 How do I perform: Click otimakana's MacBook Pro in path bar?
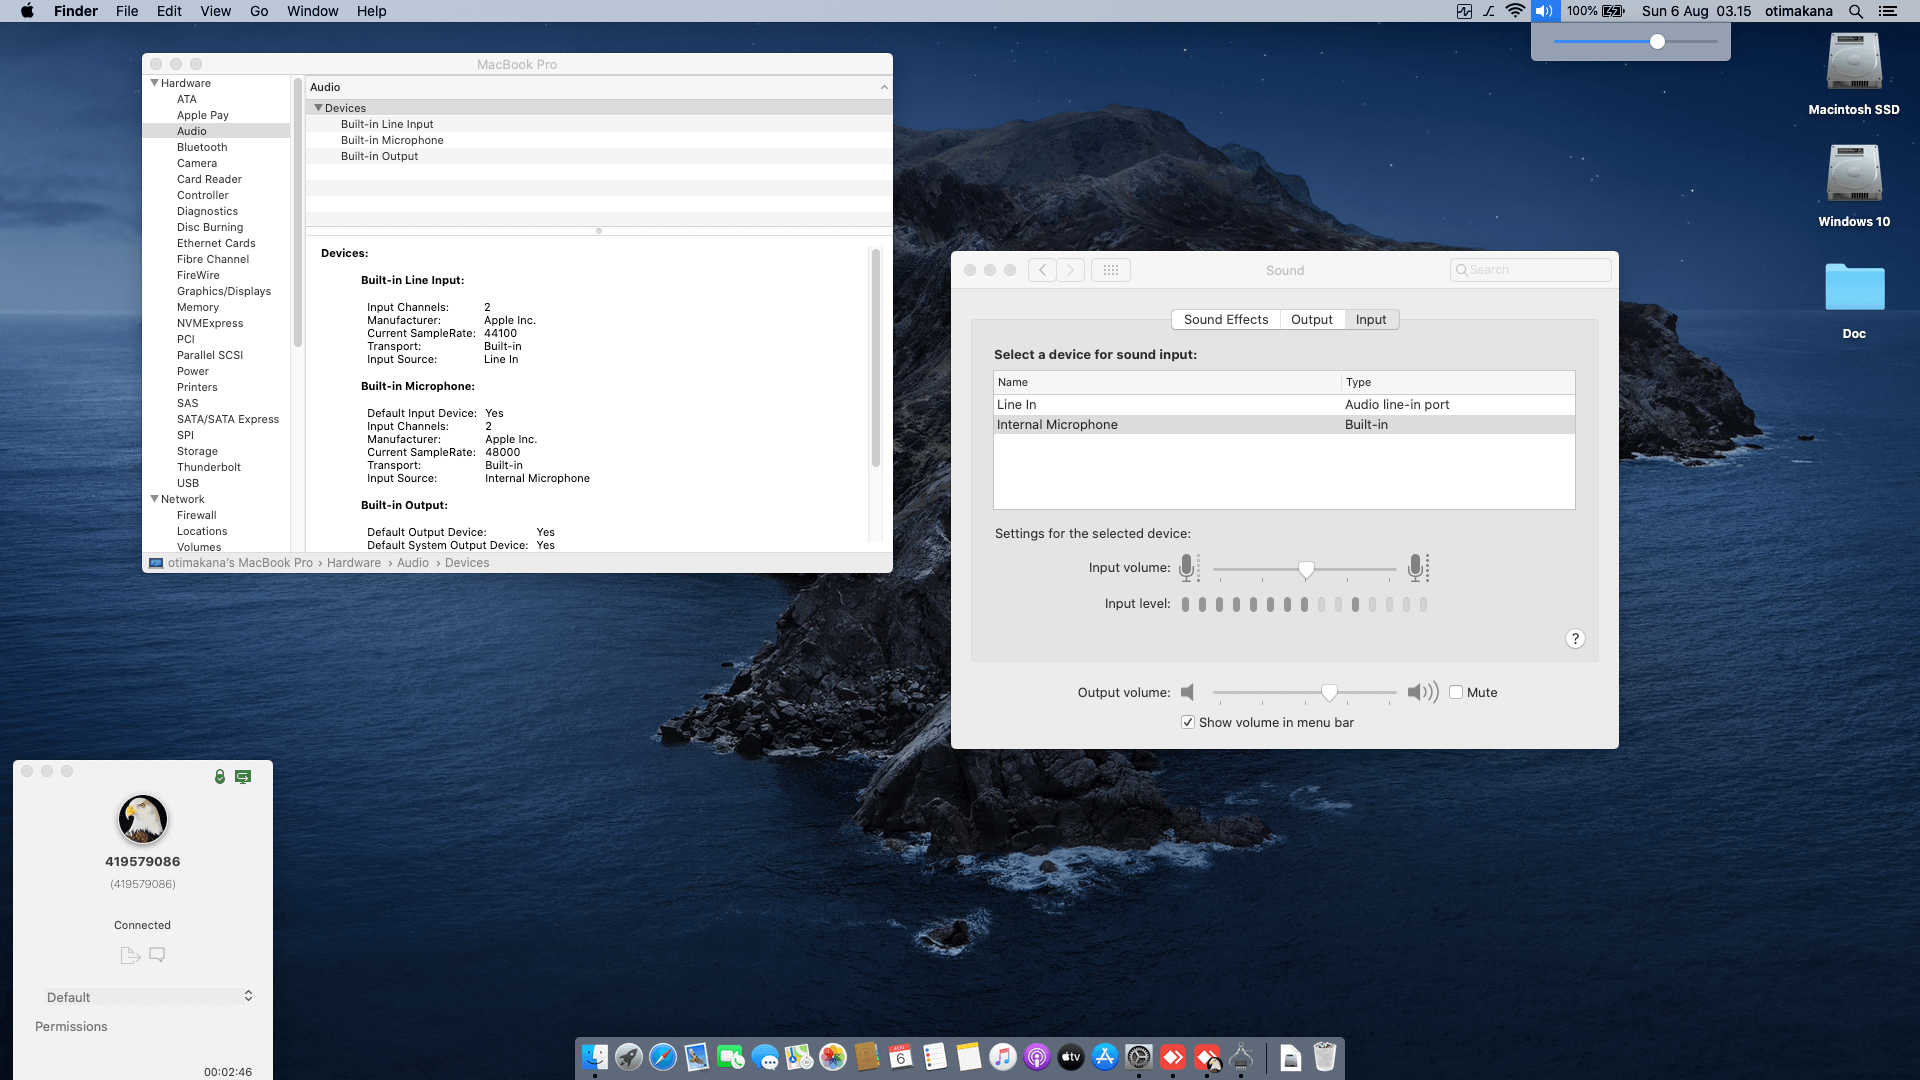click(240, 563)
